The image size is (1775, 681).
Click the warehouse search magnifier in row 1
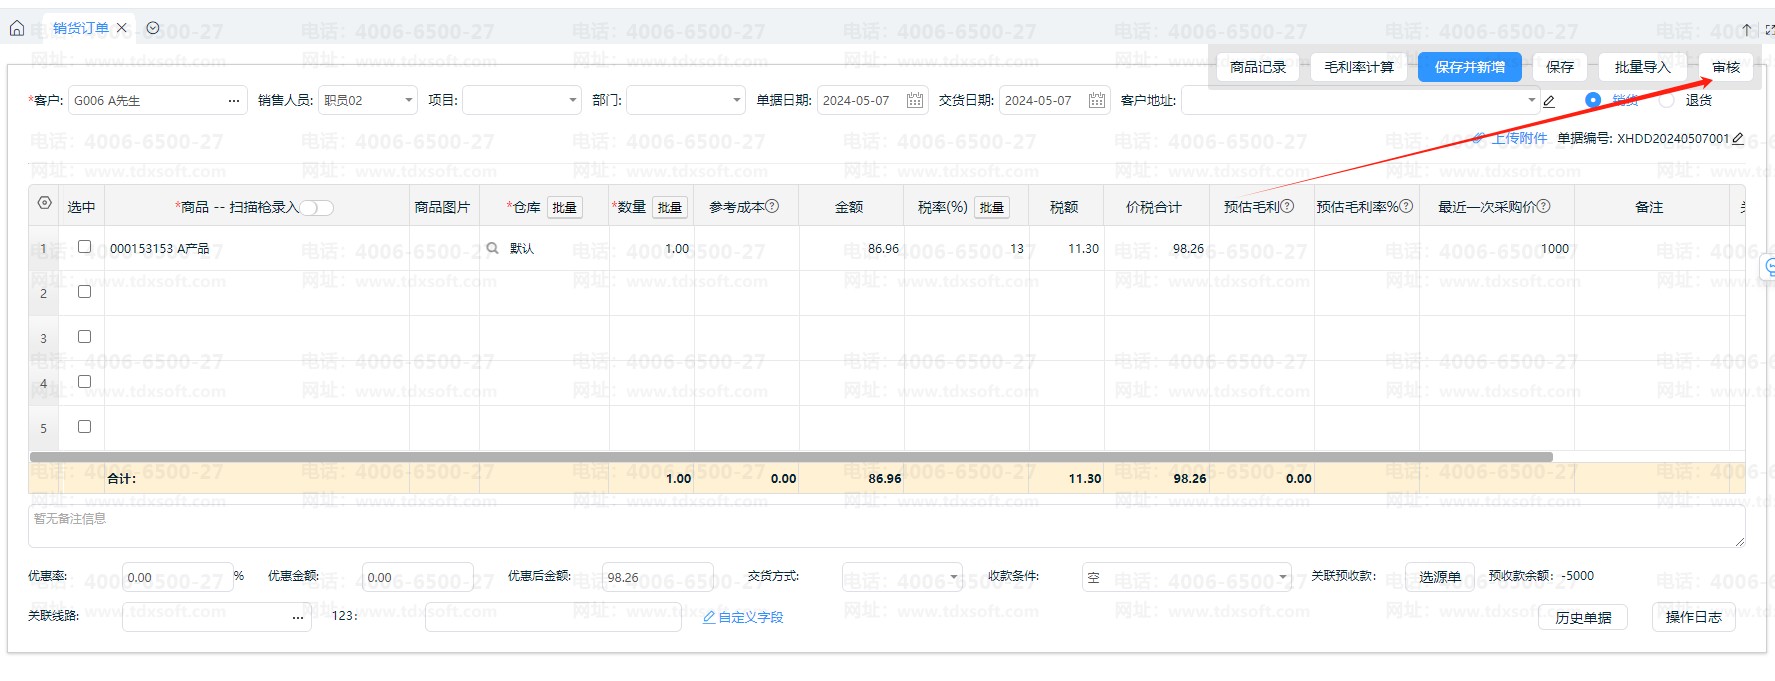point(492,248)
